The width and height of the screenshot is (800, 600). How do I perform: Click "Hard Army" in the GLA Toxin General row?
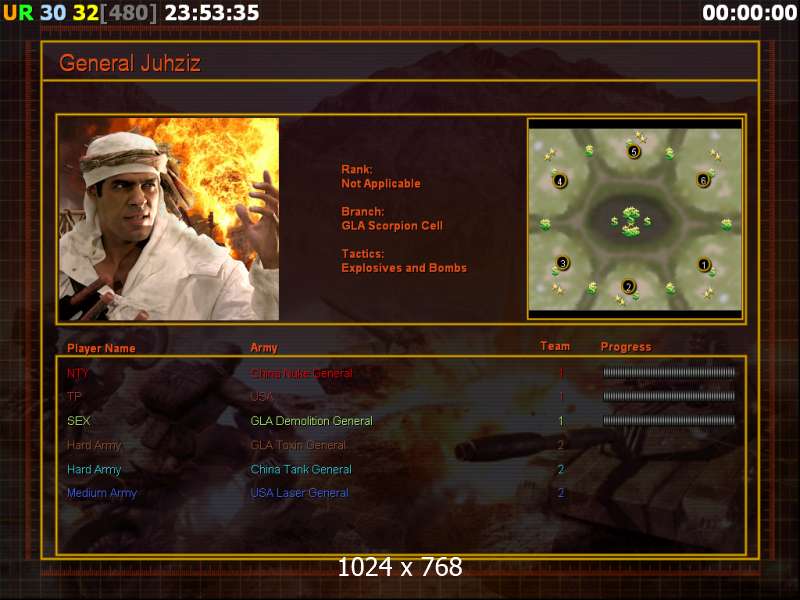[94, 445]
